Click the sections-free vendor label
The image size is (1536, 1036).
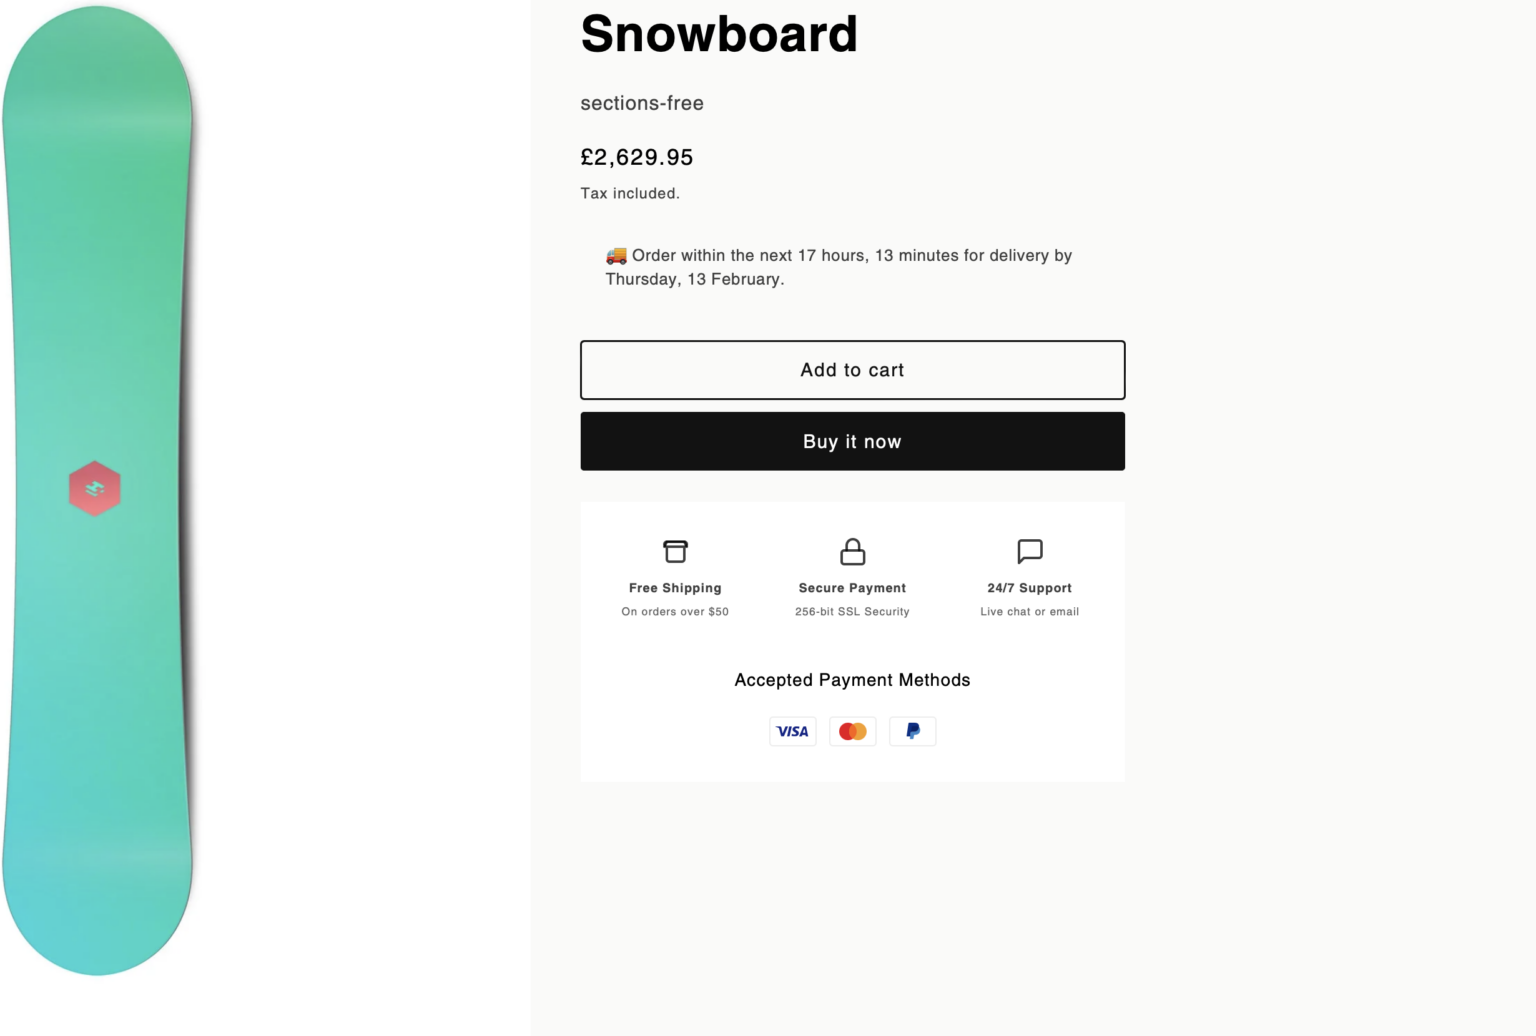(x=641, y=103)
